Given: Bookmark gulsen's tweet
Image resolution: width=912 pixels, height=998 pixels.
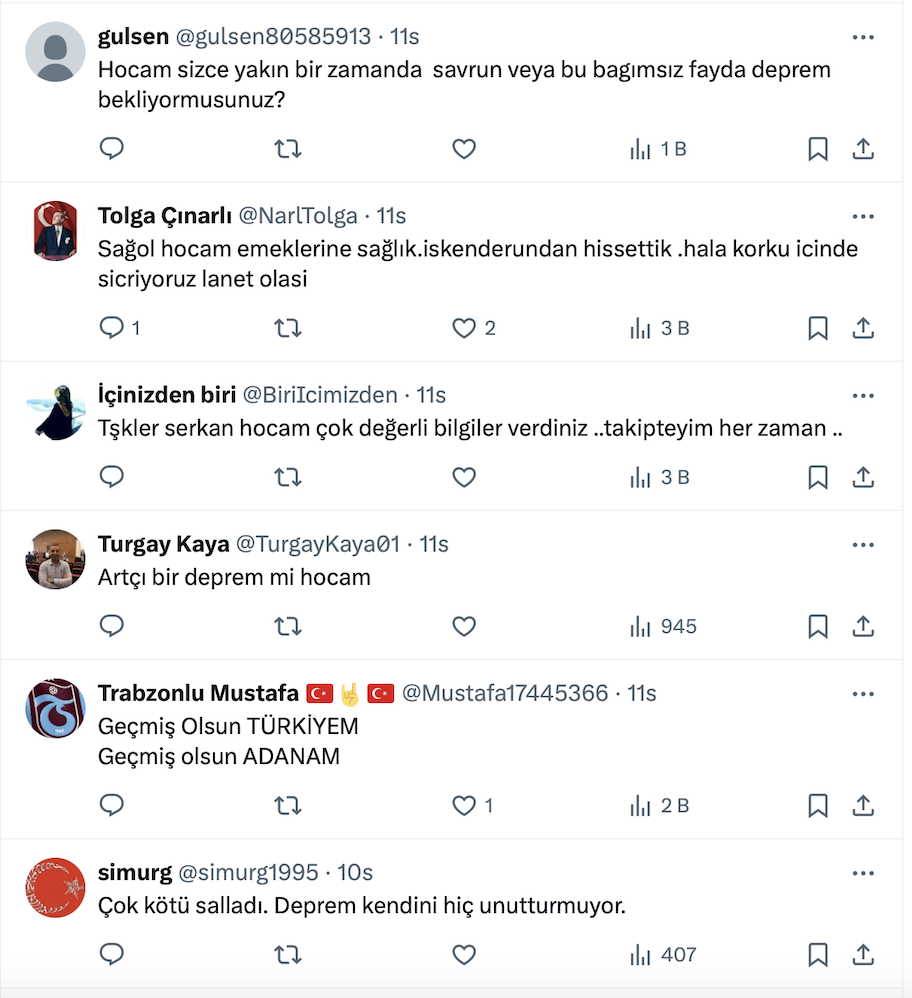Looking at the screenshot, I should click(817, 149).
